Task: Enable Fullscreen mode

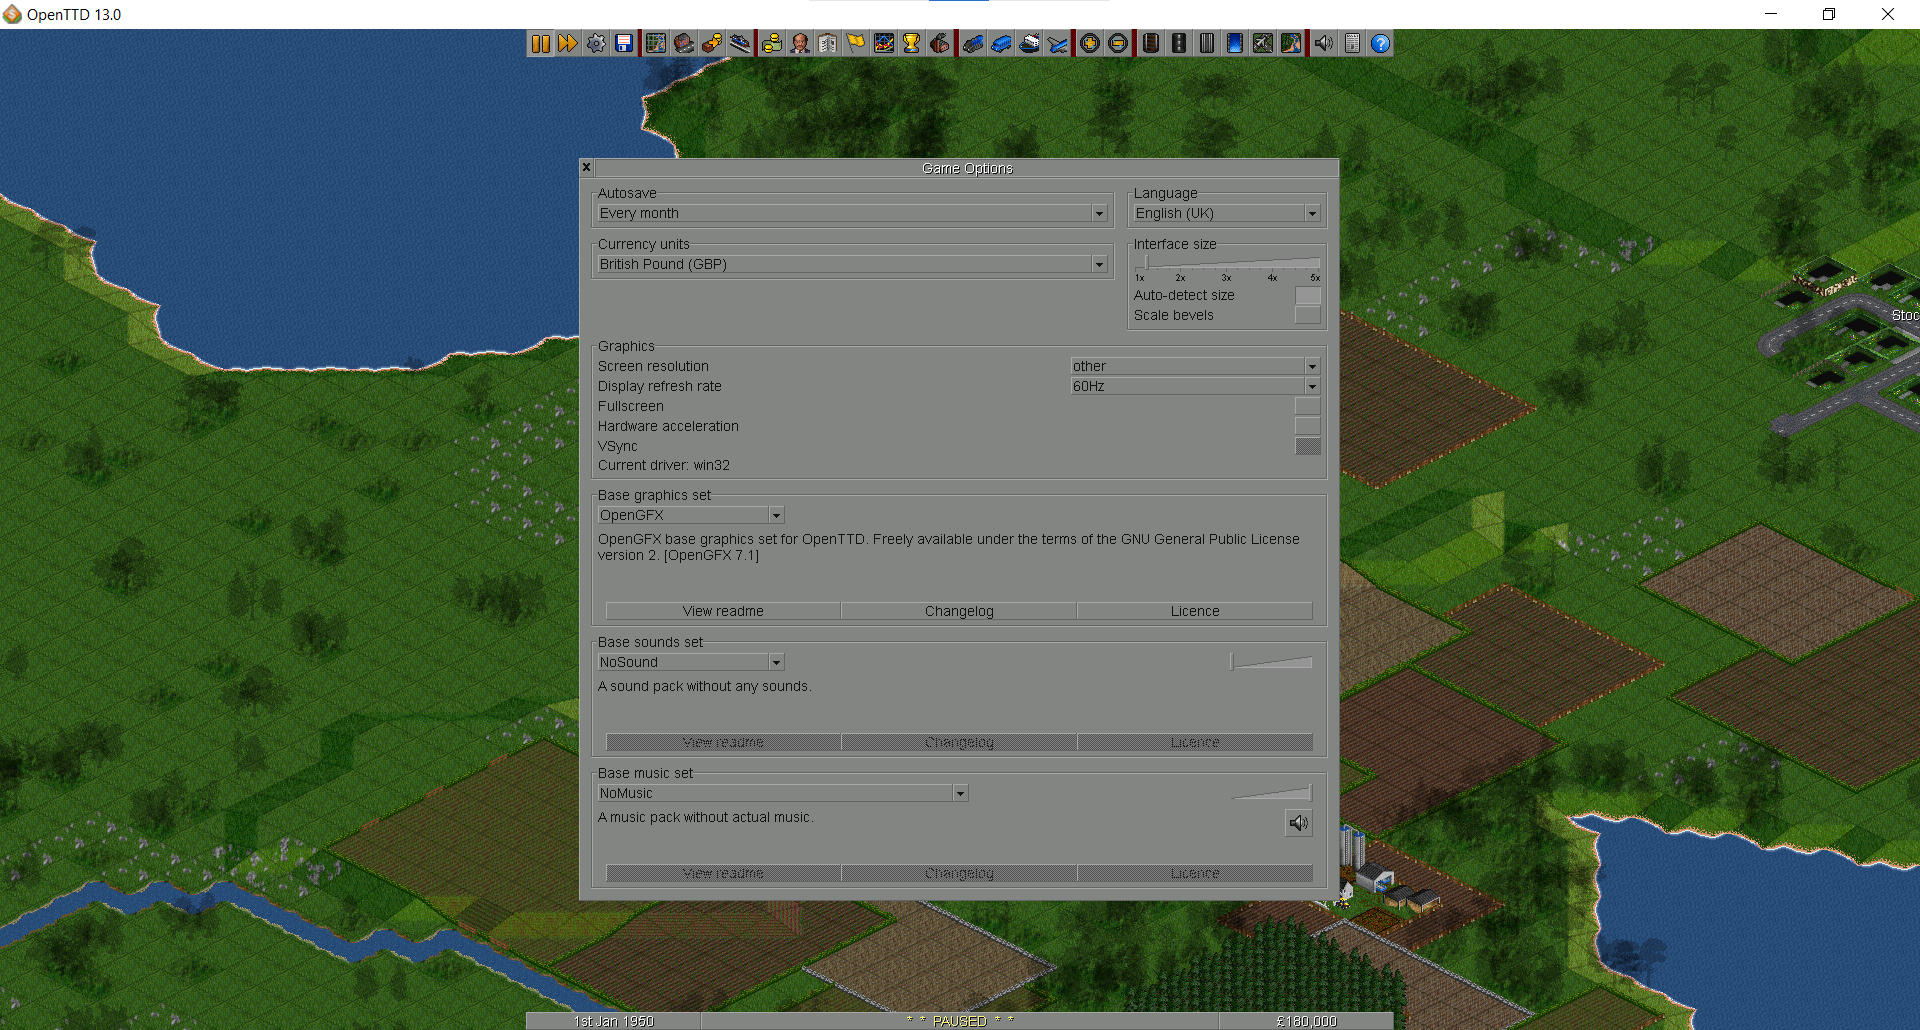Action: coord(1308,406)
